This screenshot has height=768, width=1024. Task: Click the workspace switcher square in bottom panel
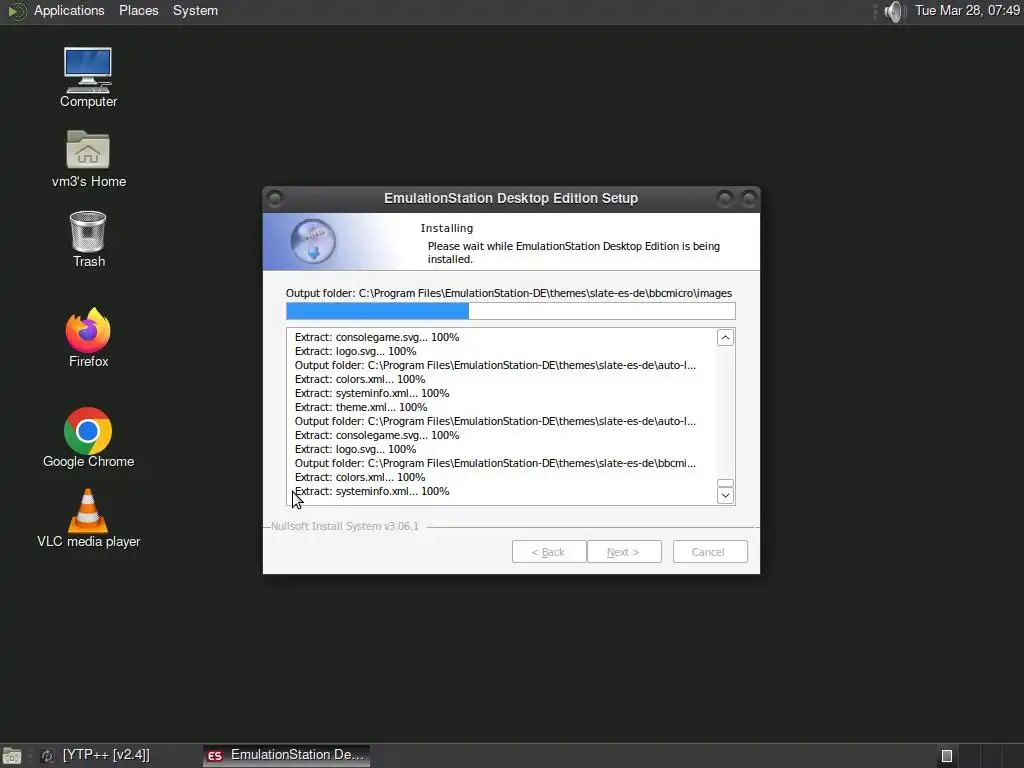point(946,756)
